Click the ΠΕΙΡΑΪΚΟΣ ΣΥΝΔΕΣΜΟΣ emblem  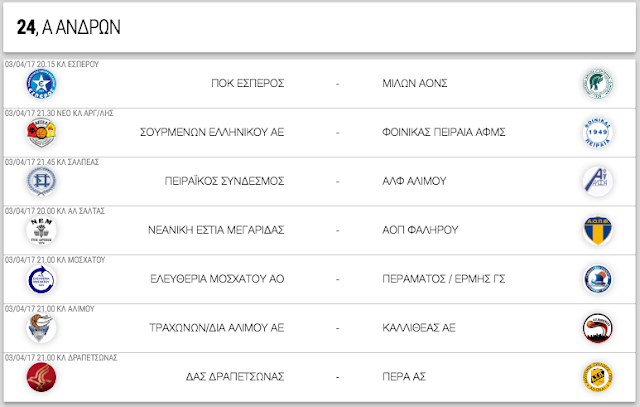click(41, 182)
